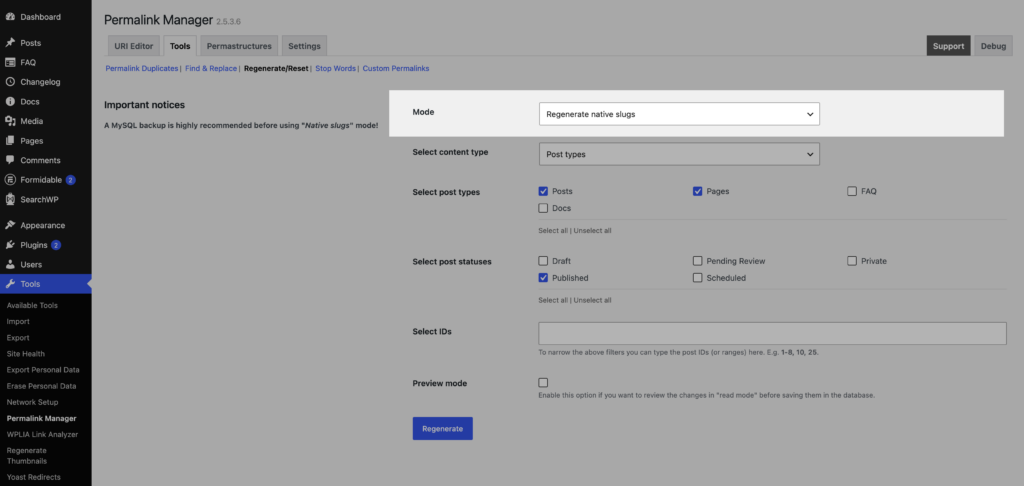
Task: Open the Regenerate/Reset section
Action: [x=276, y=68]
